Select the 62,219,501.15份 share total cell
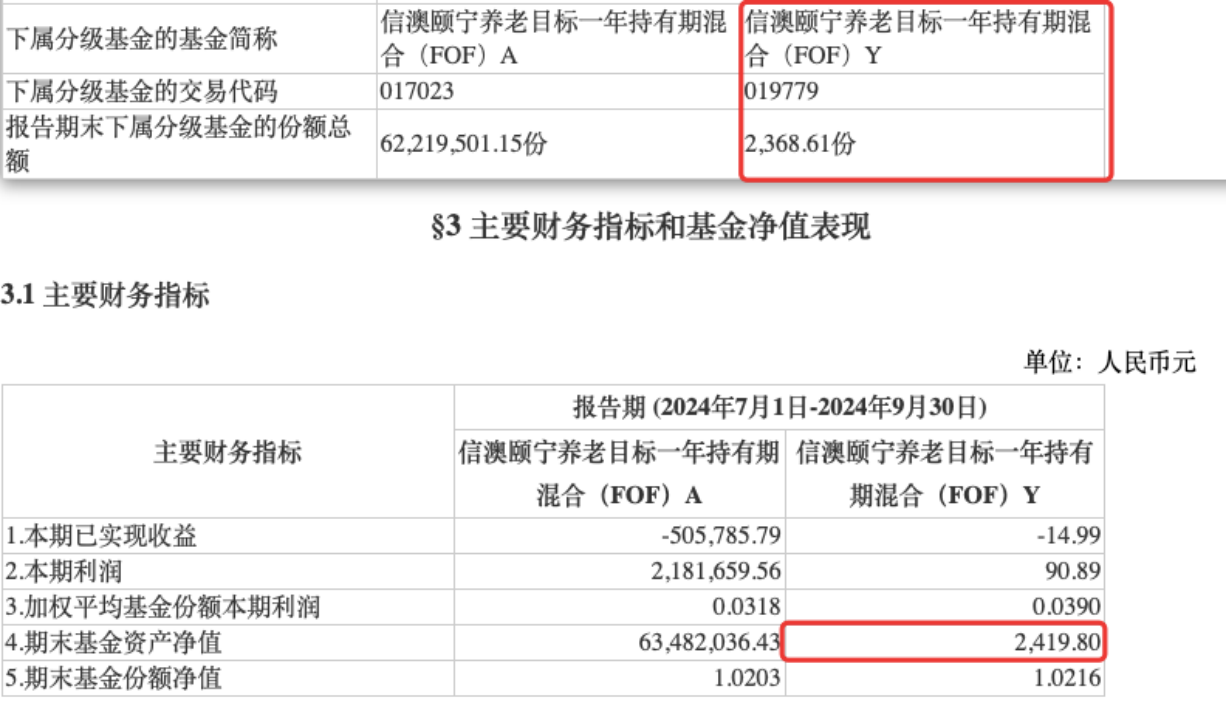This screenshot has height=720, width=1226. point(464,144)
